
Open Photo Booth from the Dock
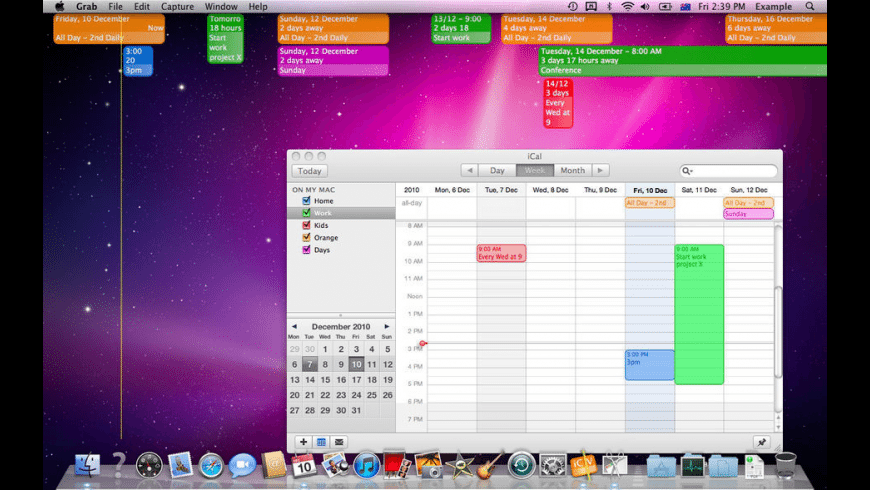(397, 465)
